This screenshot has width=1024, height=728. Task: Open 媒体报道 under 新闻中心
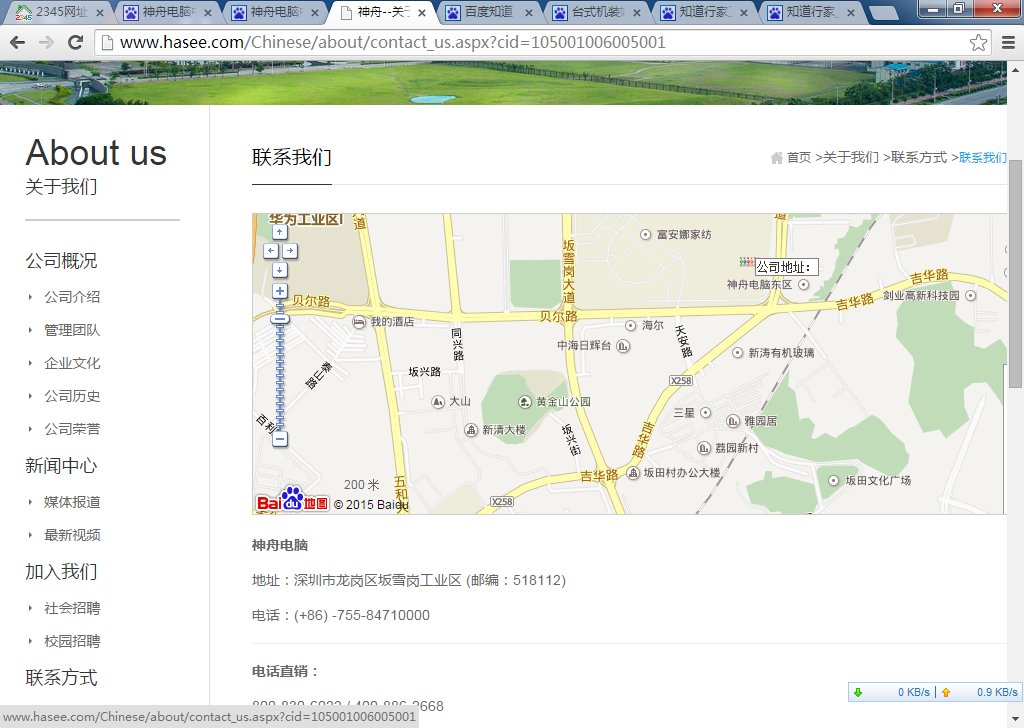pos(72,502)
